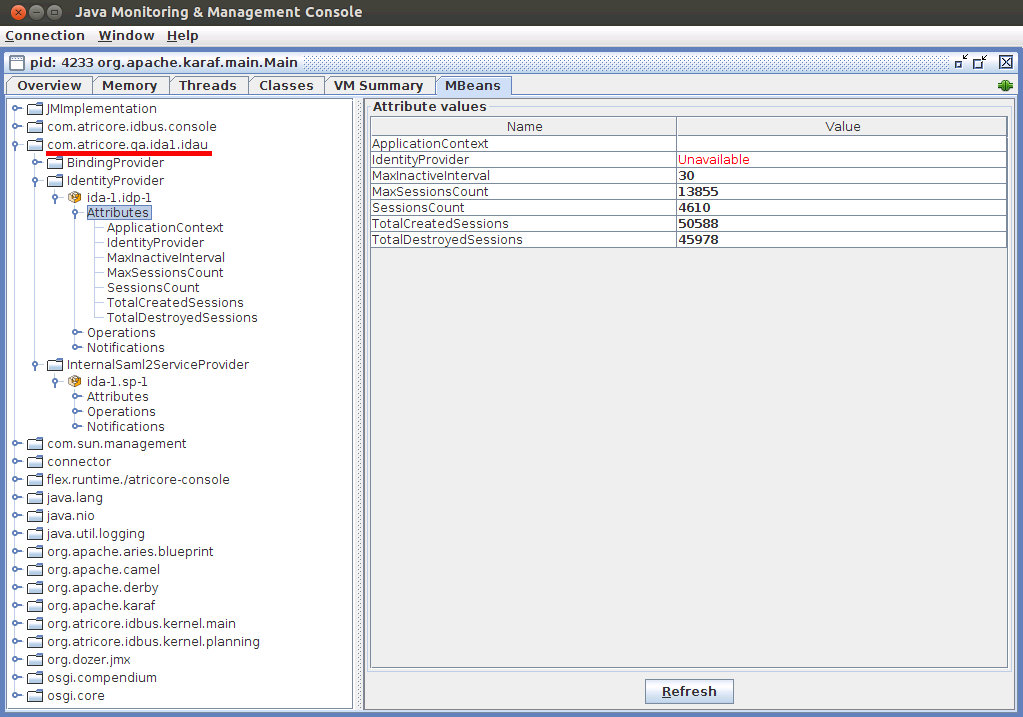Click the org.dozer.jmx folder icon
Image resolution: width=1023 pixels, height=717 pixels.
[35, 660]
